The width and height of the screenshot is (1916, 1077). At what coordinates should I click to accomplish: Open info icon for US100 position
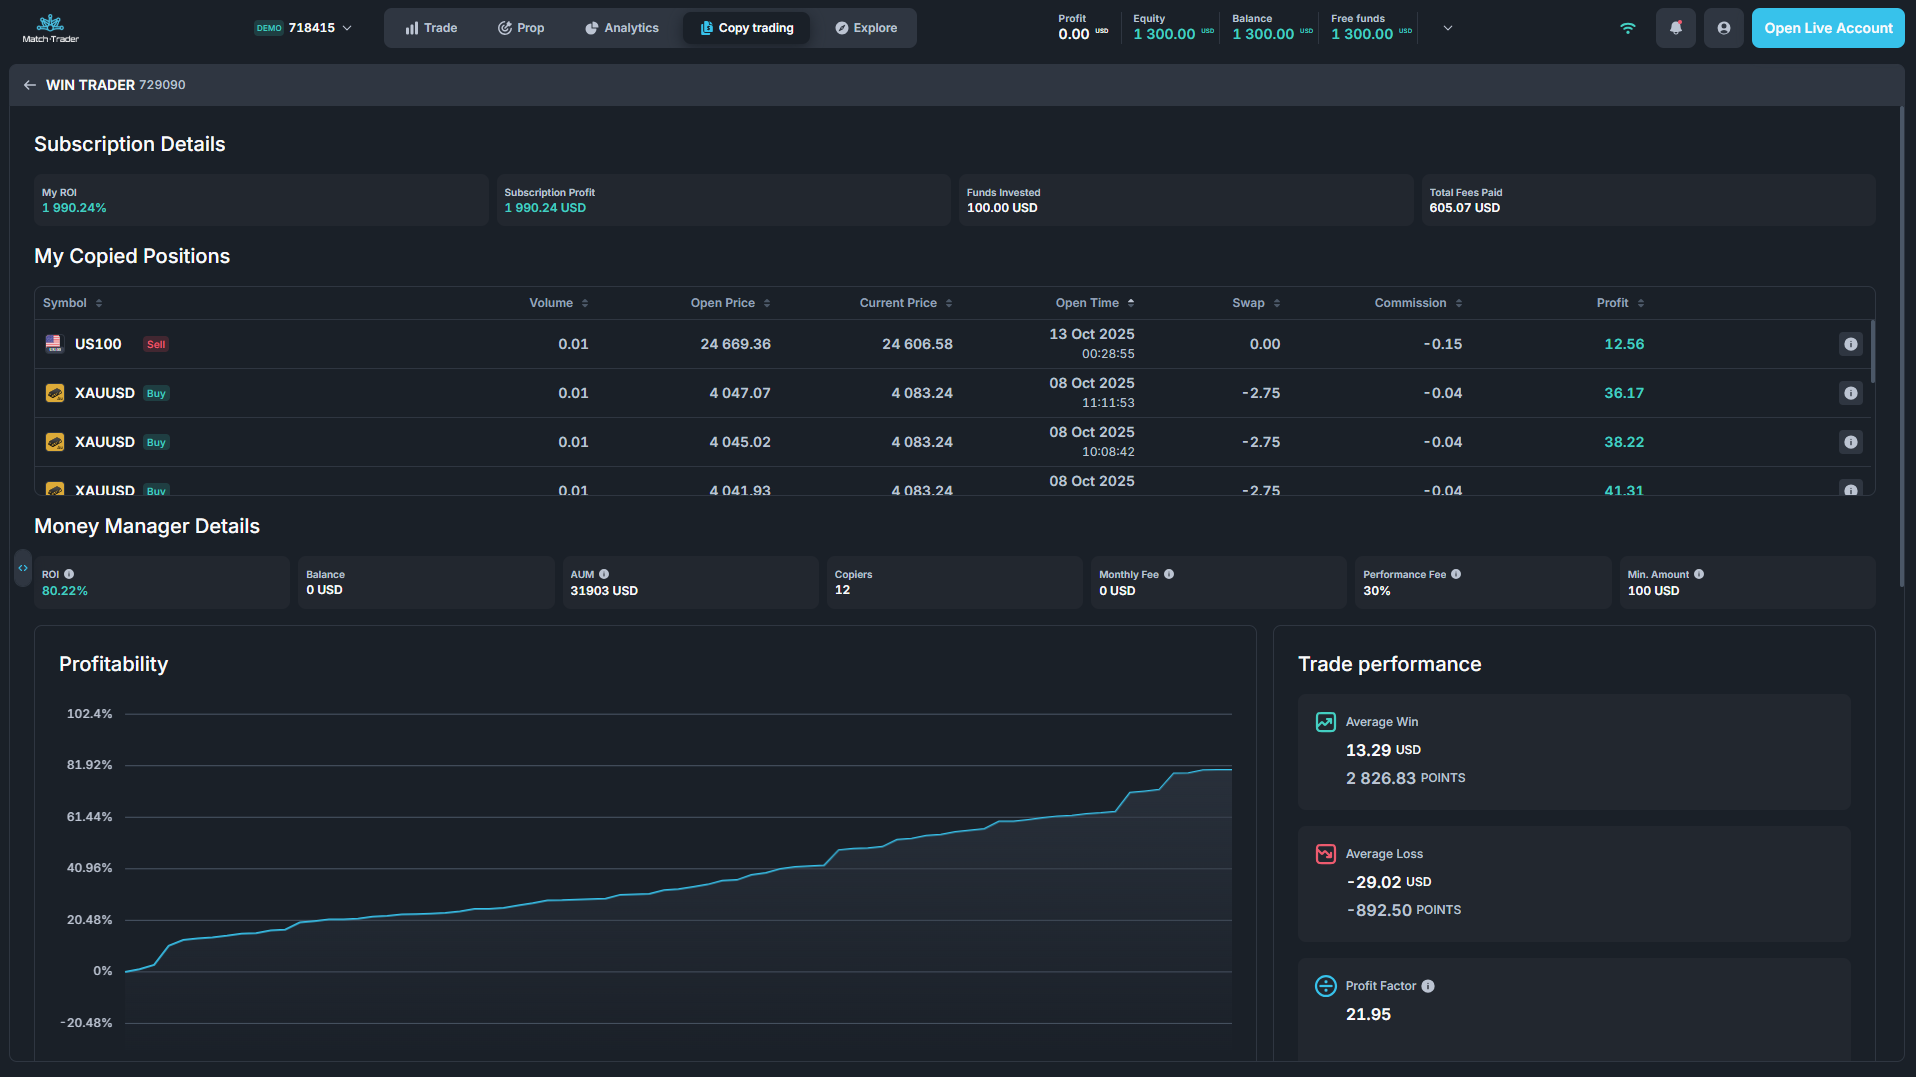pyautogui.click(x=1850, y=344)
